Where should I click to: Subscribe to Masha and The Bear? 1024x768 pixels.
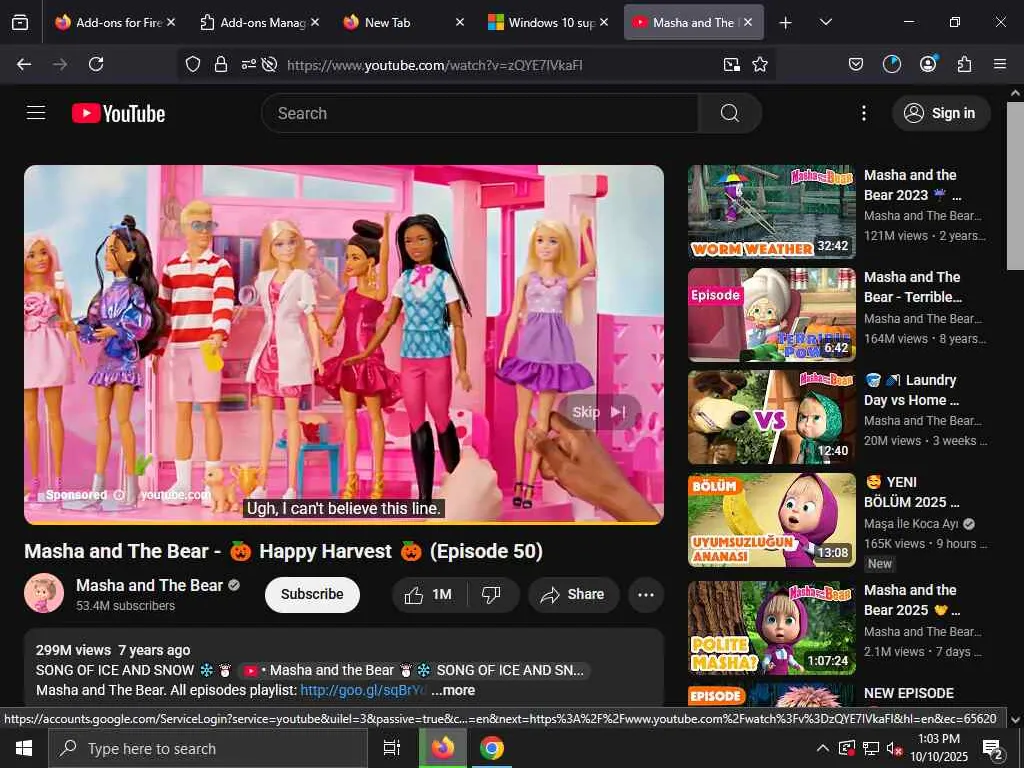pyautogui.click(x=312, y=594)
